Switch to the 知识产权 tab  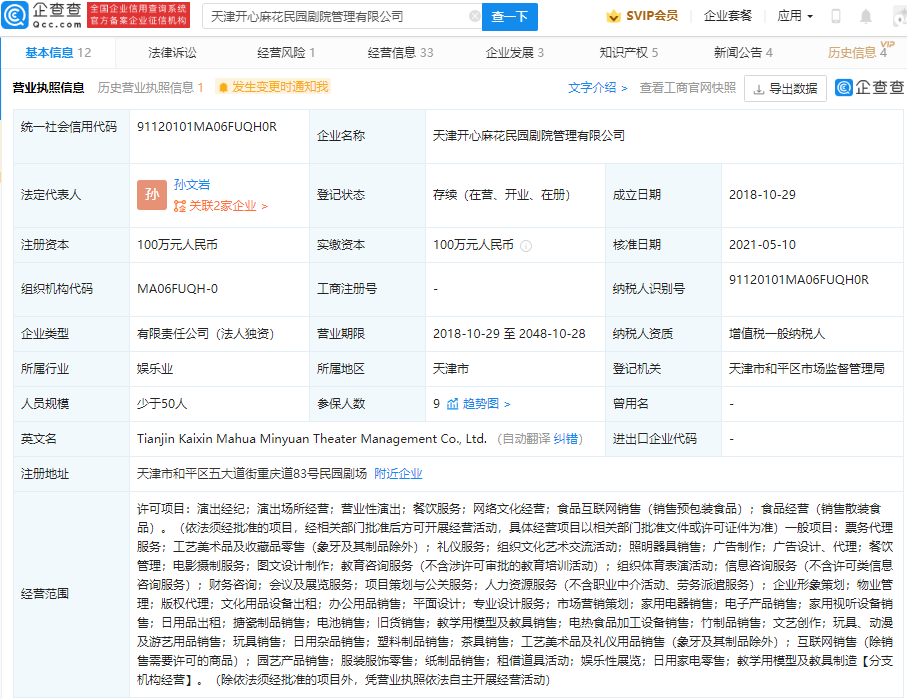point(629,53)
